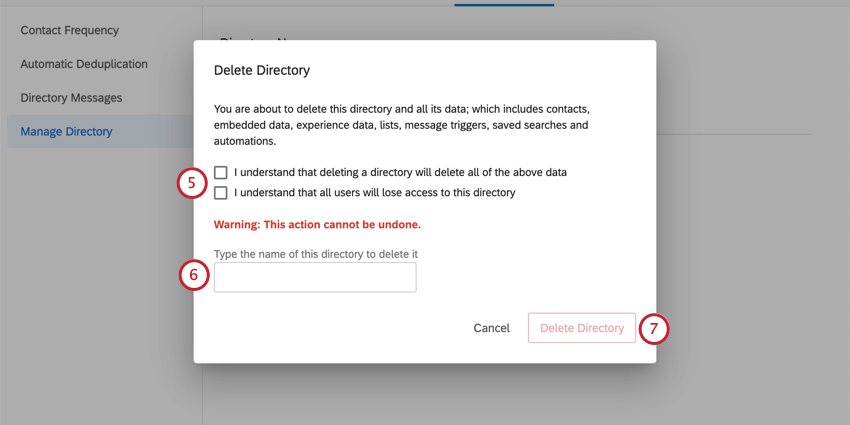Image resolution: width=850 pixels, height=425 pixels.
Task: Click the blue-underlined active tab at the top
Action: pyautogui.click(x=504, y=3)
